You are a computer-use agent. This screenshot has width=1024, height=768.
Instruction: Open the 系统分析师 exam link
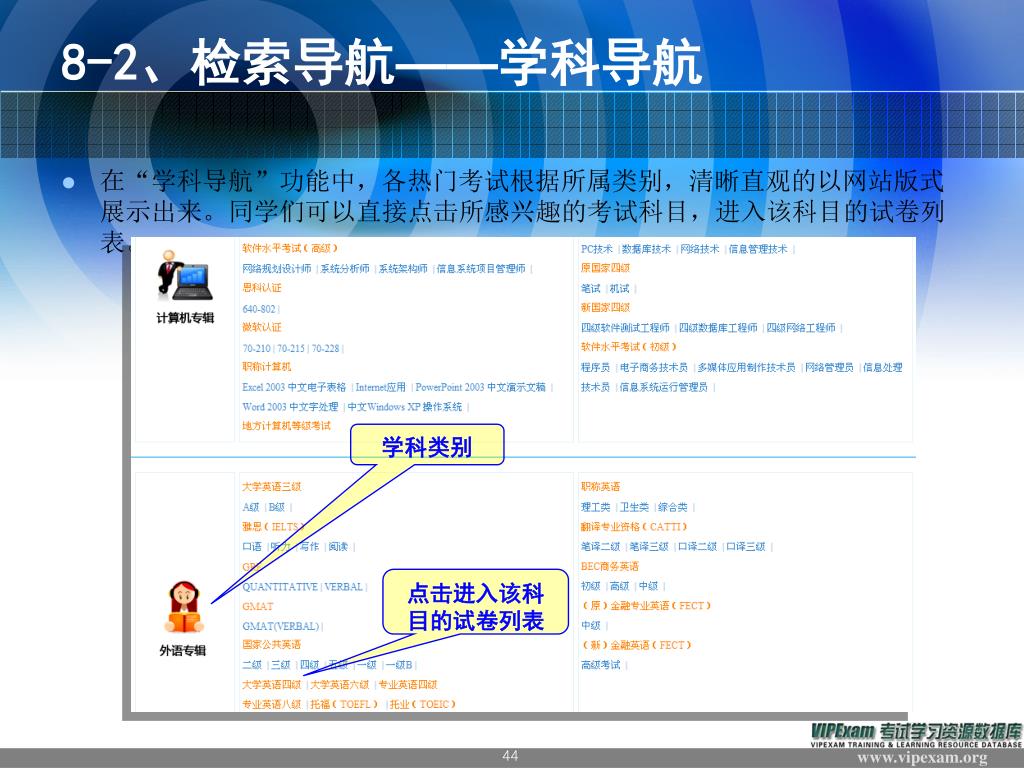(x=345, y=268)
